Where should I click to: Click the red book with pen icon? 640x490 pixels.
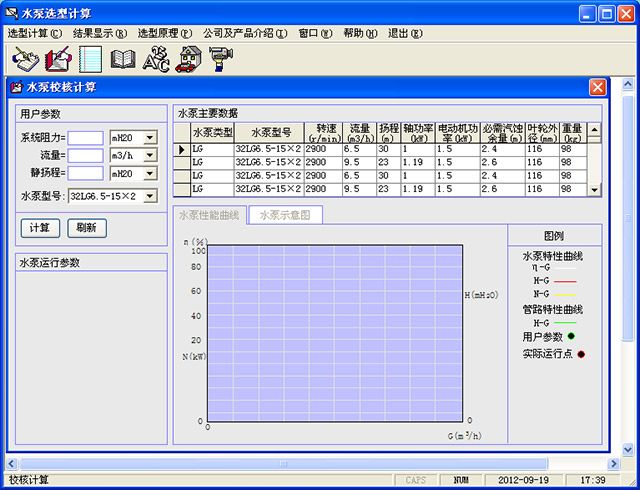pos(57,59)
